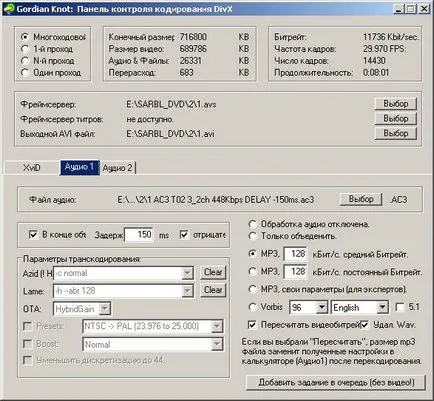Select the 1-й проход radio button
The width and height of the screenshot is (434, 401).
point(25,49)
